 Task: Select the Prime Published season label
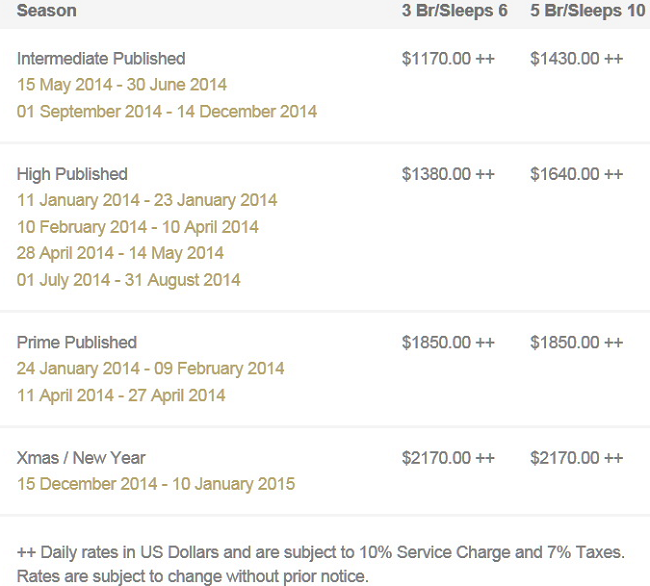77,343
